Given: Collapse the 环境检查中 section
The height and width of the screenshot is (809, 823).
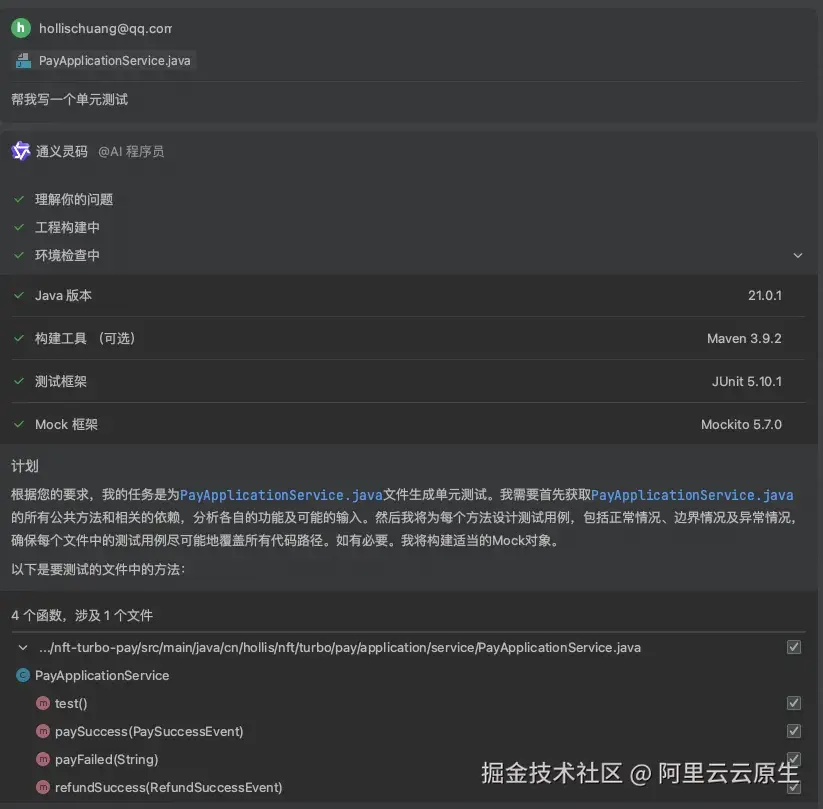Looking at the screenshot, I should [798, 255].
